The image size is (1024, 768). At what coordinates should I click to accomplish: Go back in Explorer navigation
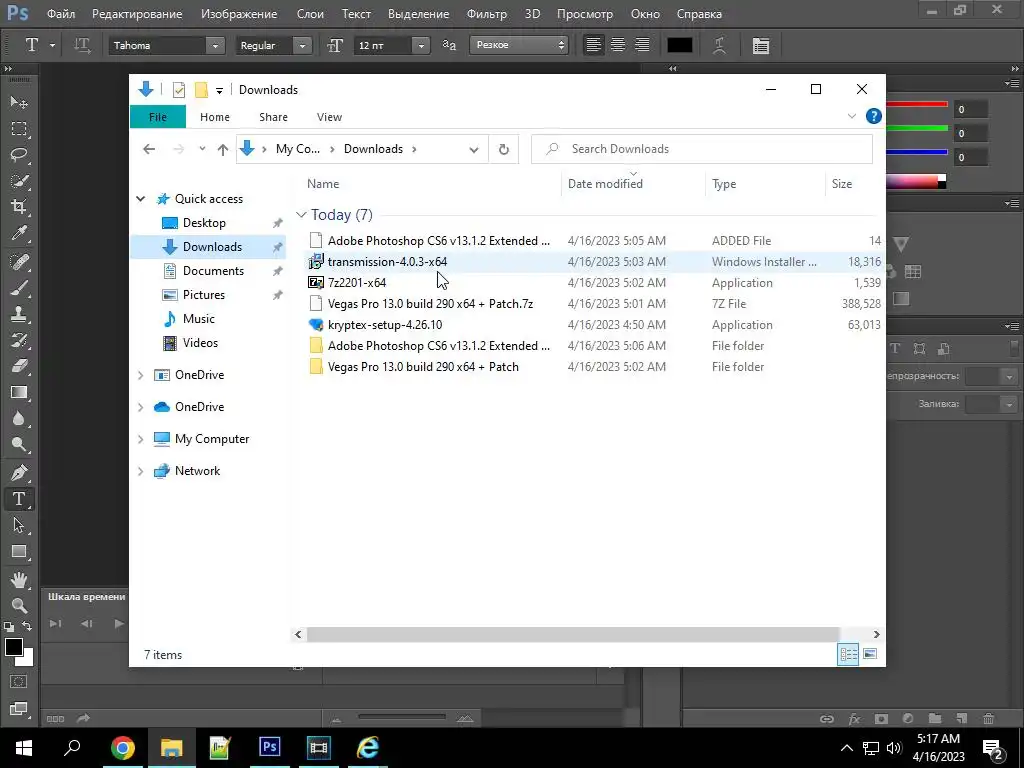(149, 150)
